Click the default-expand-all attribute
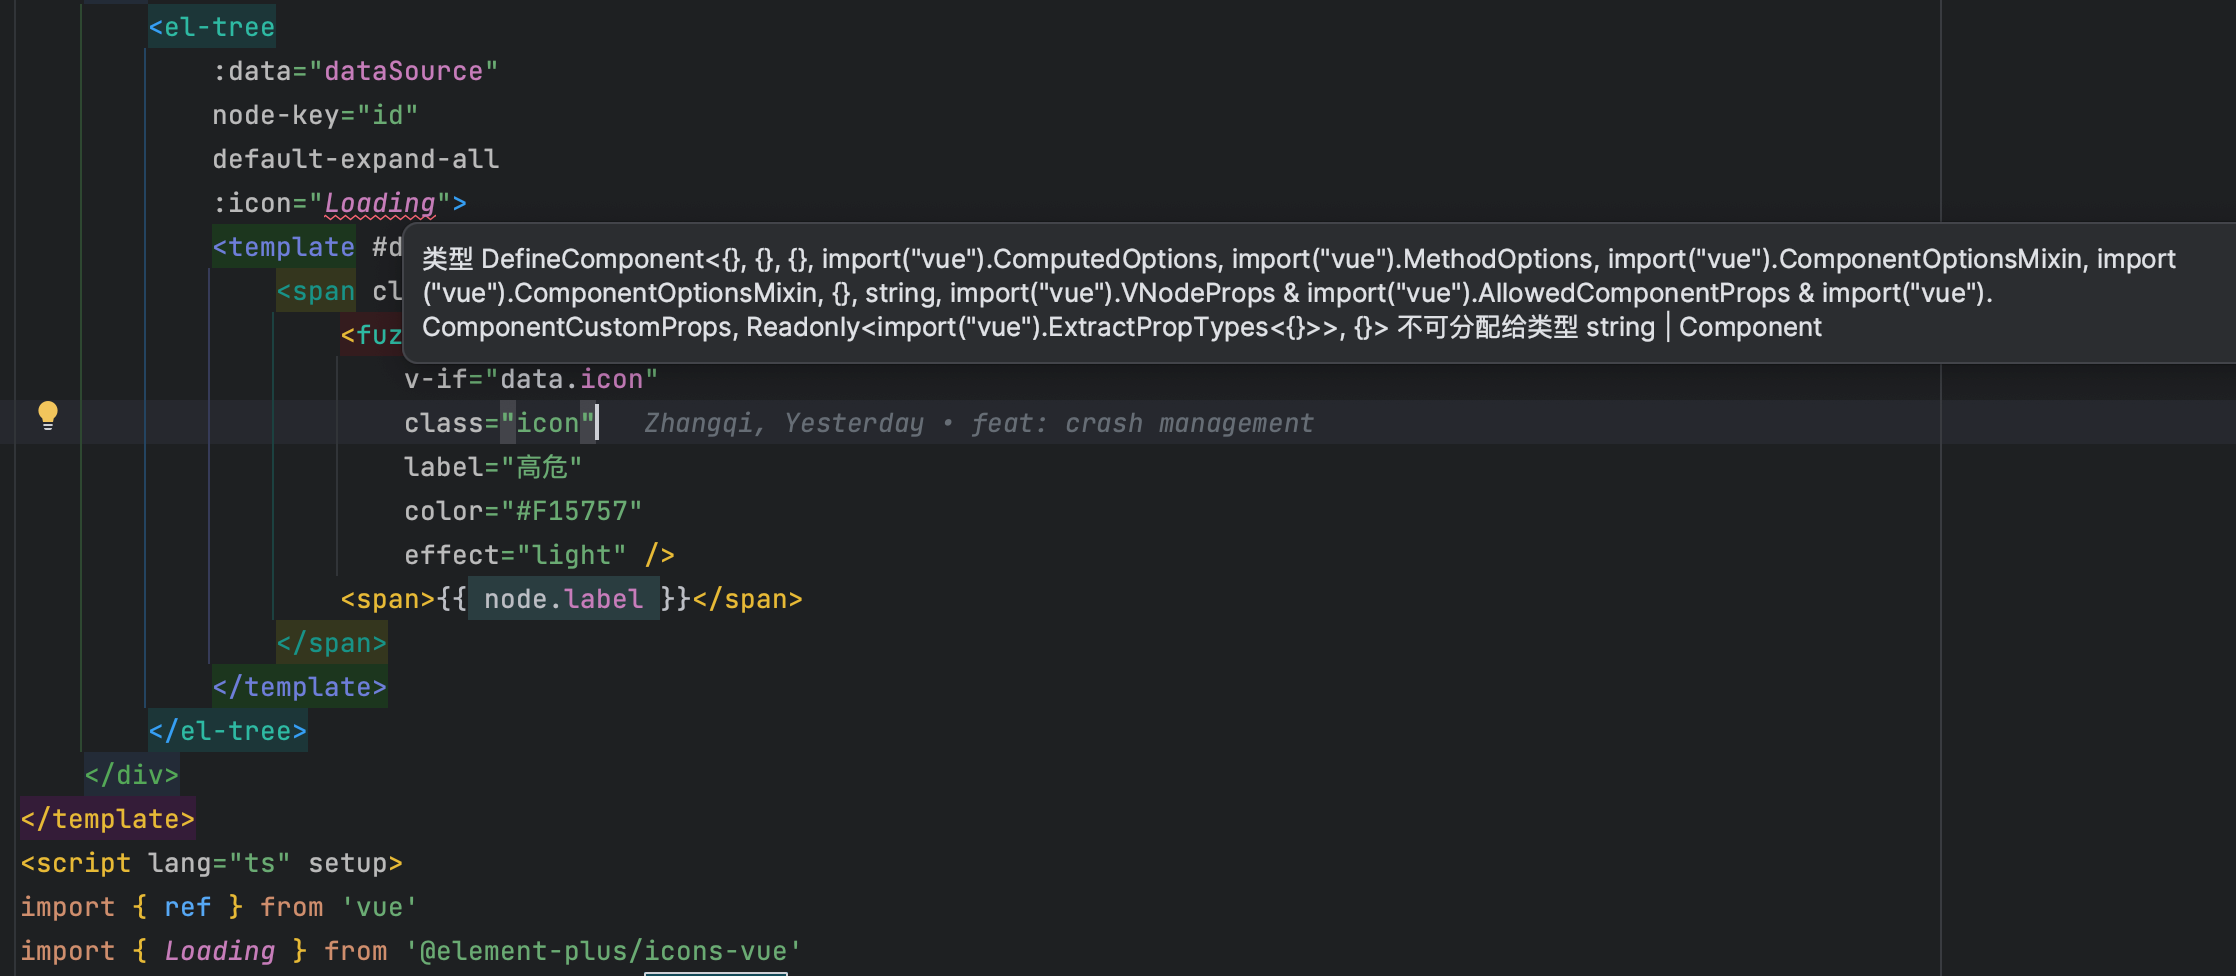 [355, 158]
